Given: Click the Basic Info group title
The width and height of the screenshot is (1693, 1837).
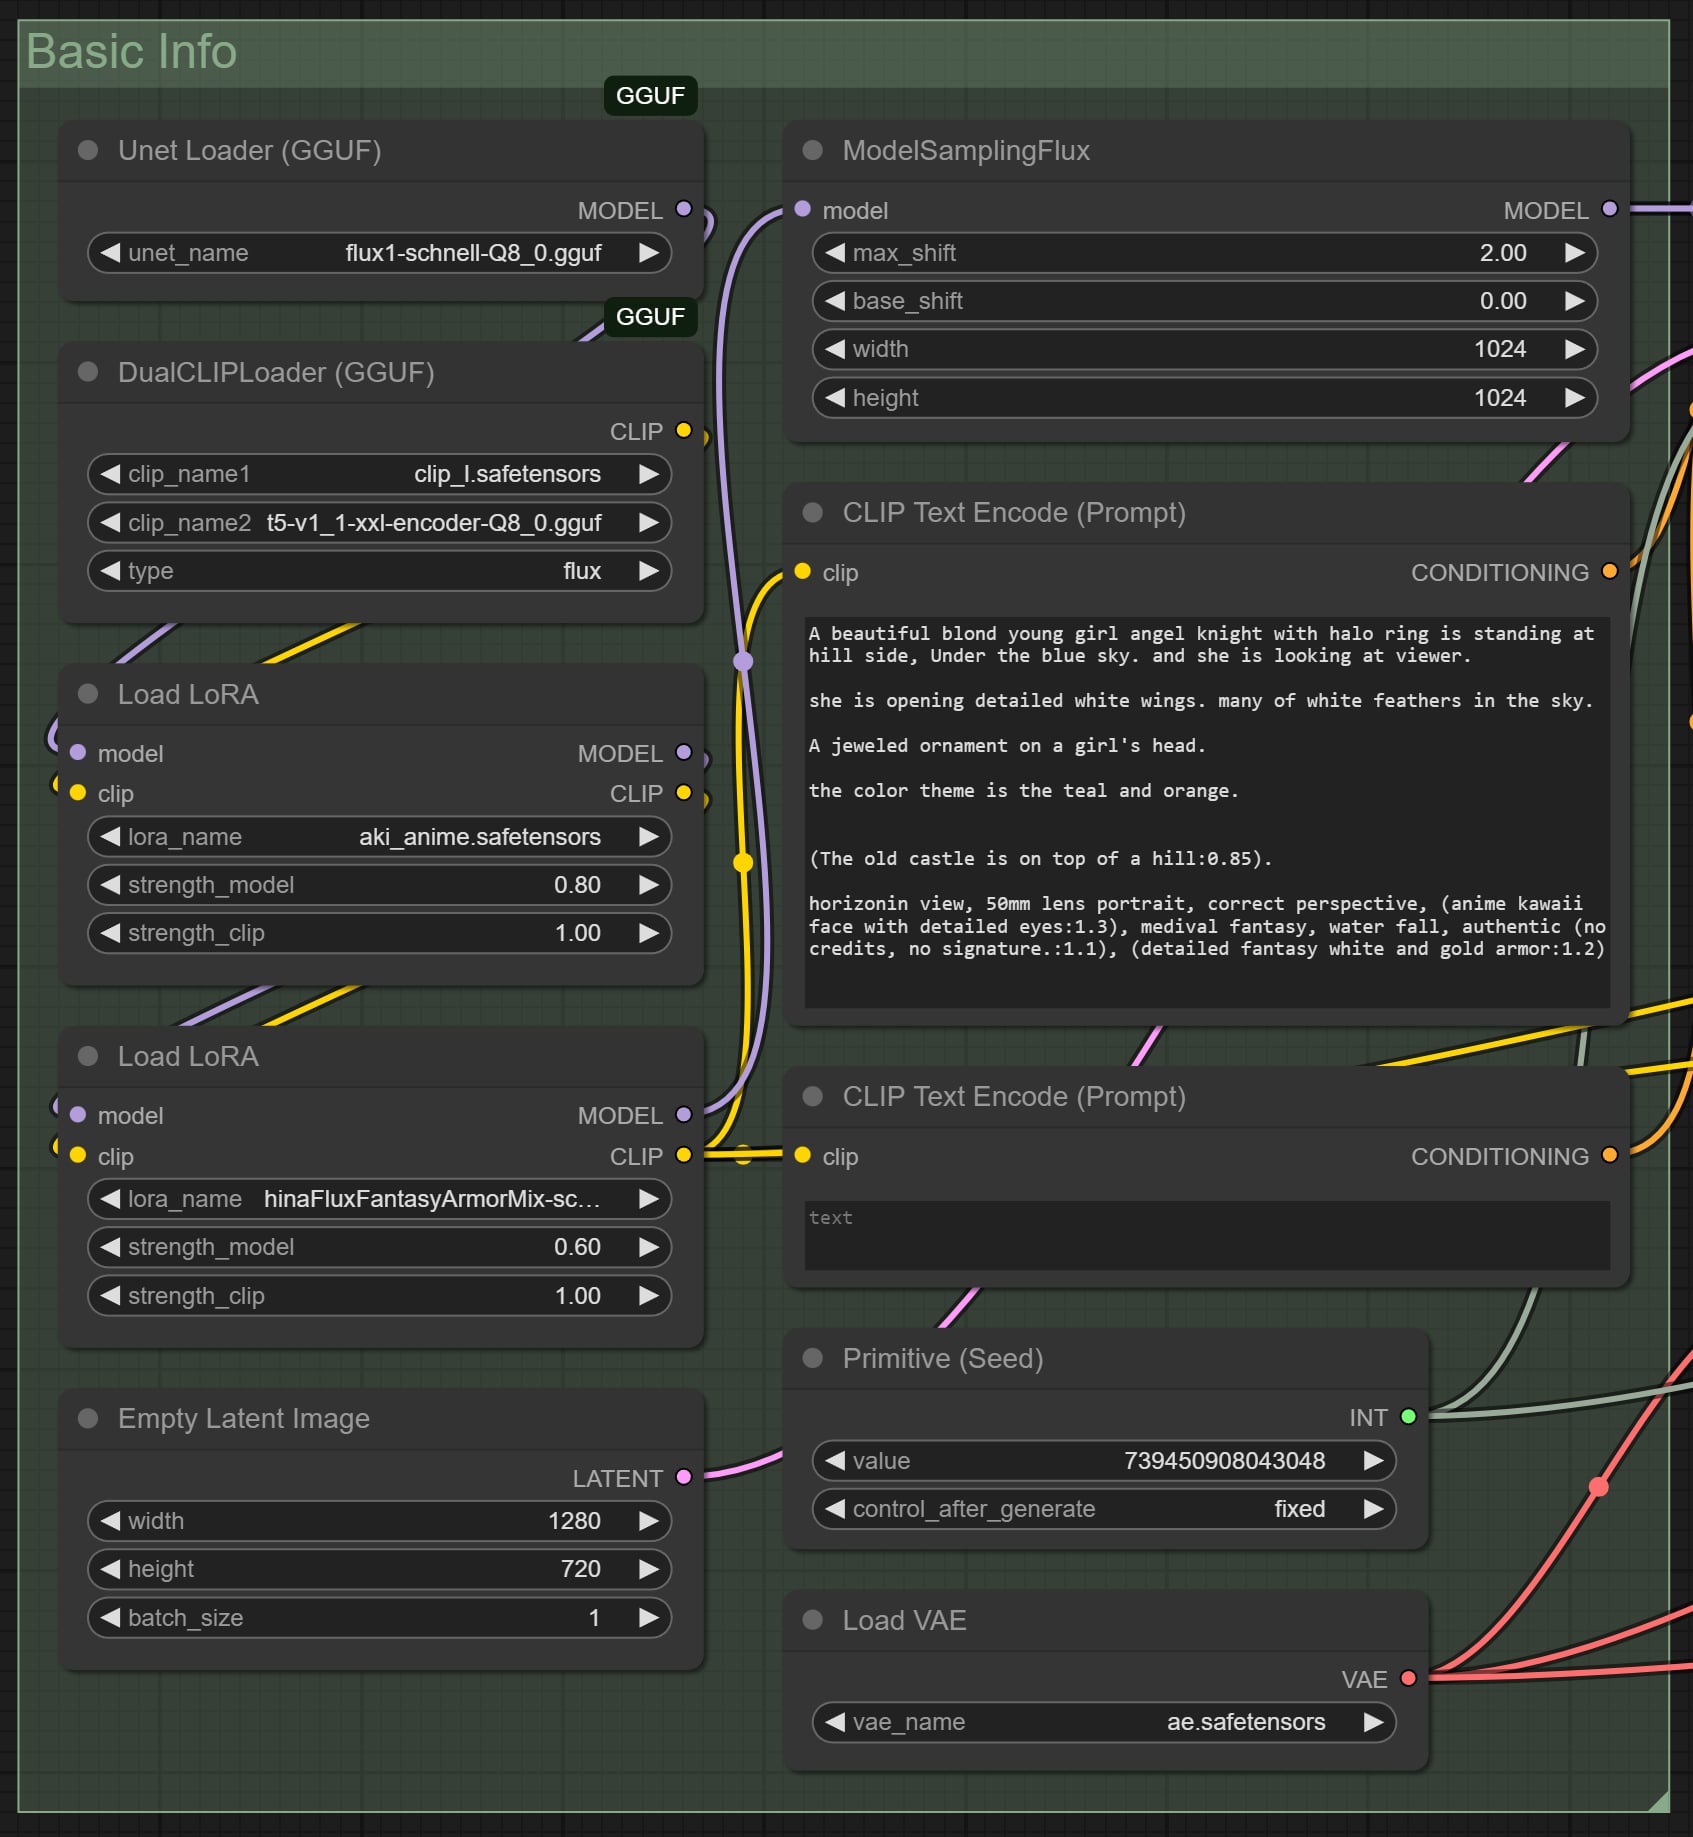Looking at the screenshot, I should (132, 51).
